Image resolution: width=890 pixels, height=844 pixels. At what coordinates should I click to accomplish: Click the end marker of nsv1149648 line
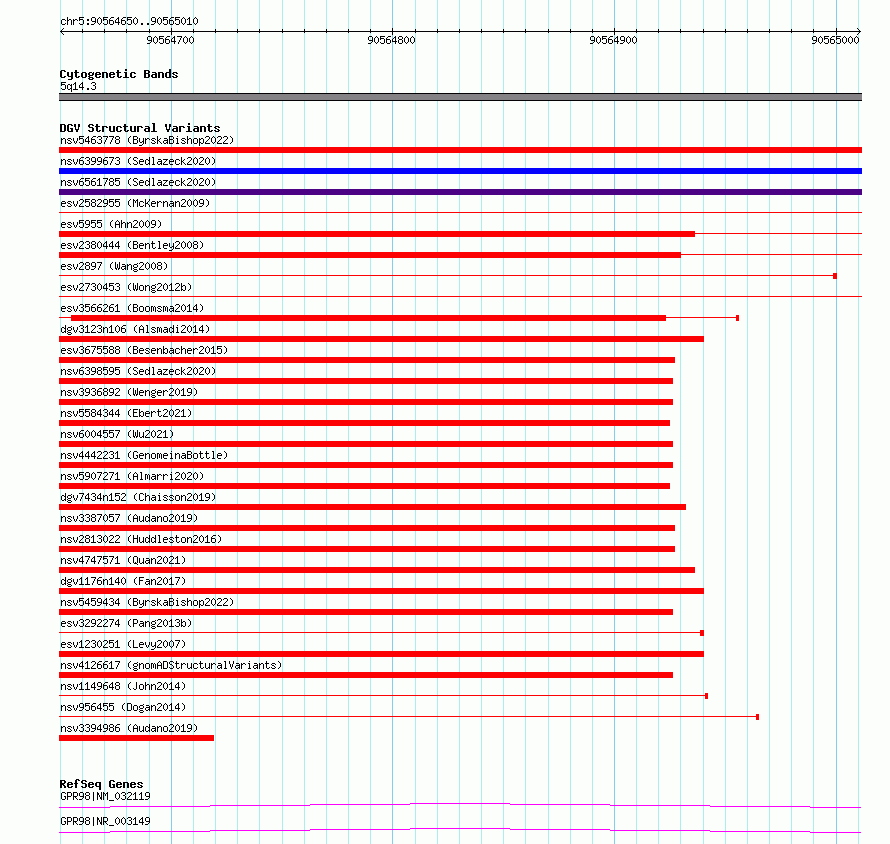tap(707, 696)
